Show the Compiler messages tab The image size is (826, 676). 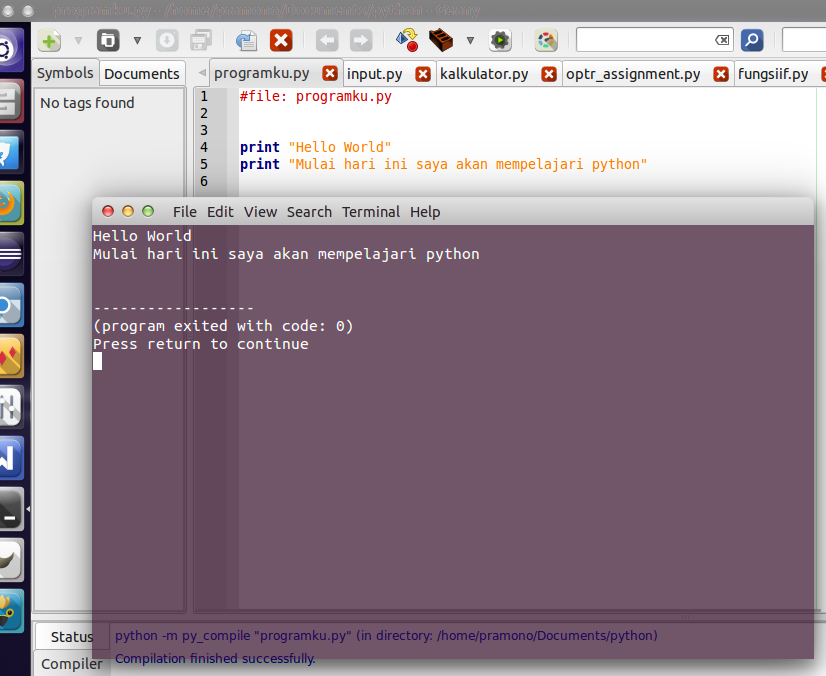[x=72, y=663]
